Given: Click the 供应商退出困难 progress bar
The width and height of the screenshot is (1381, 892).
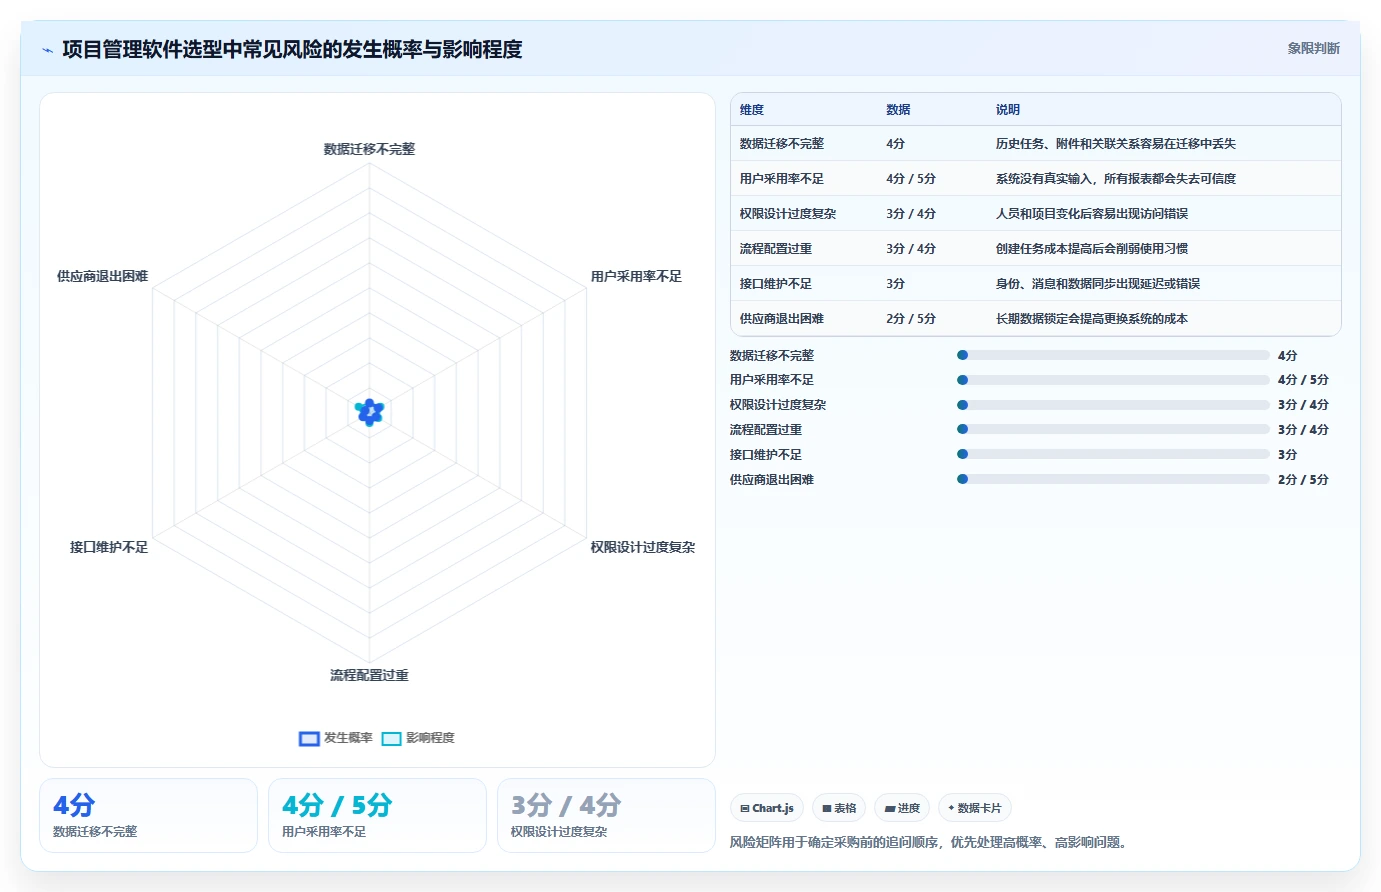Looking at the screenshot, I should tap(1113, 479).
